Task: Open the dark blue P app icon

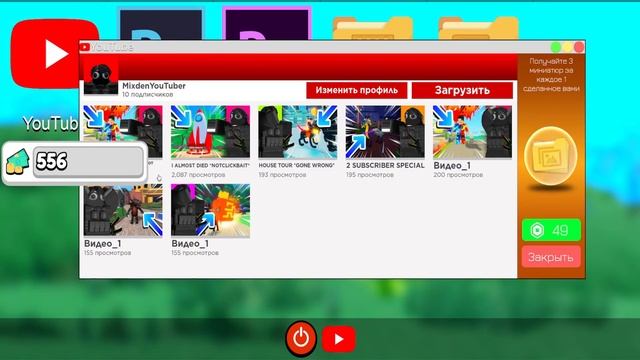Action: click(161, 24)
